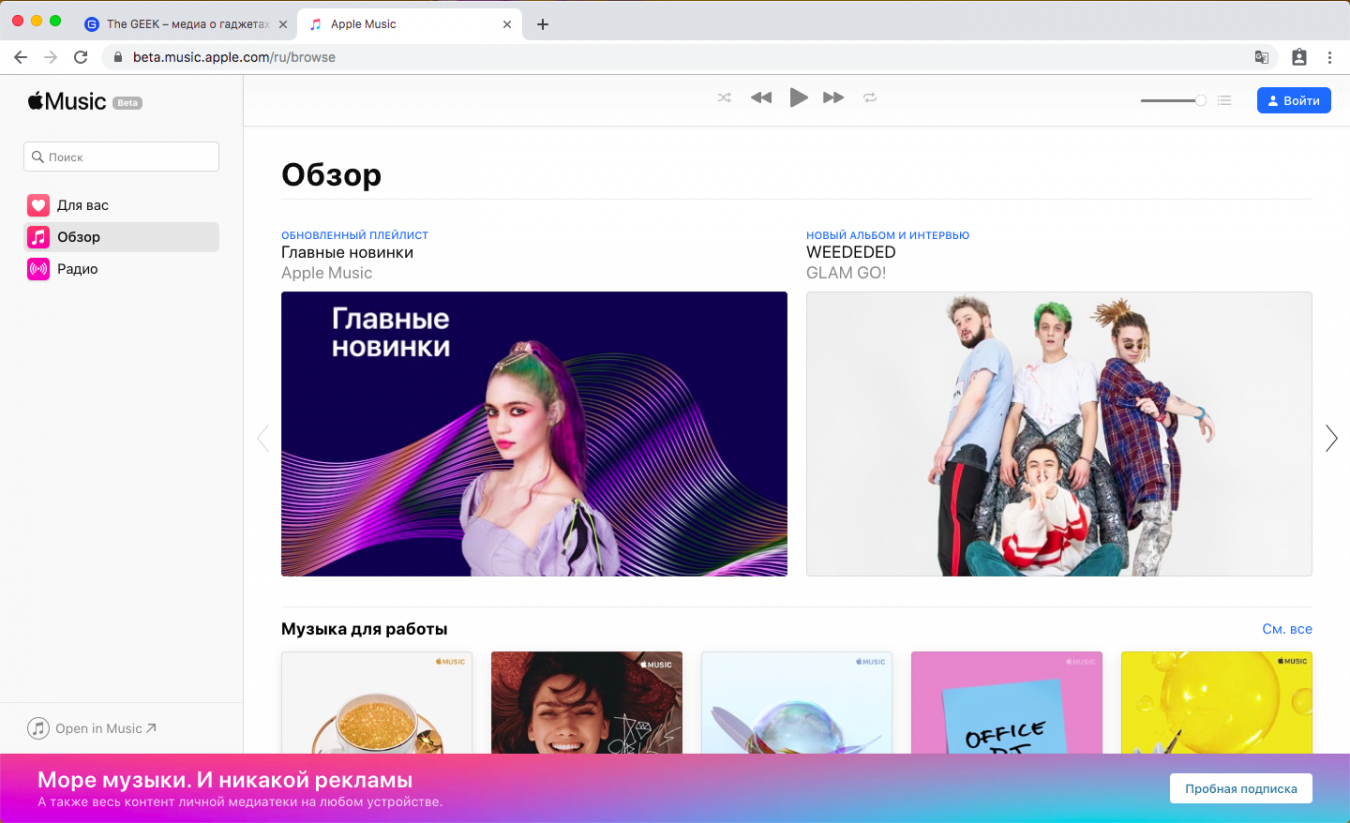
Task: Click the Apple Music Beta logo
Action: pos(84,101)
